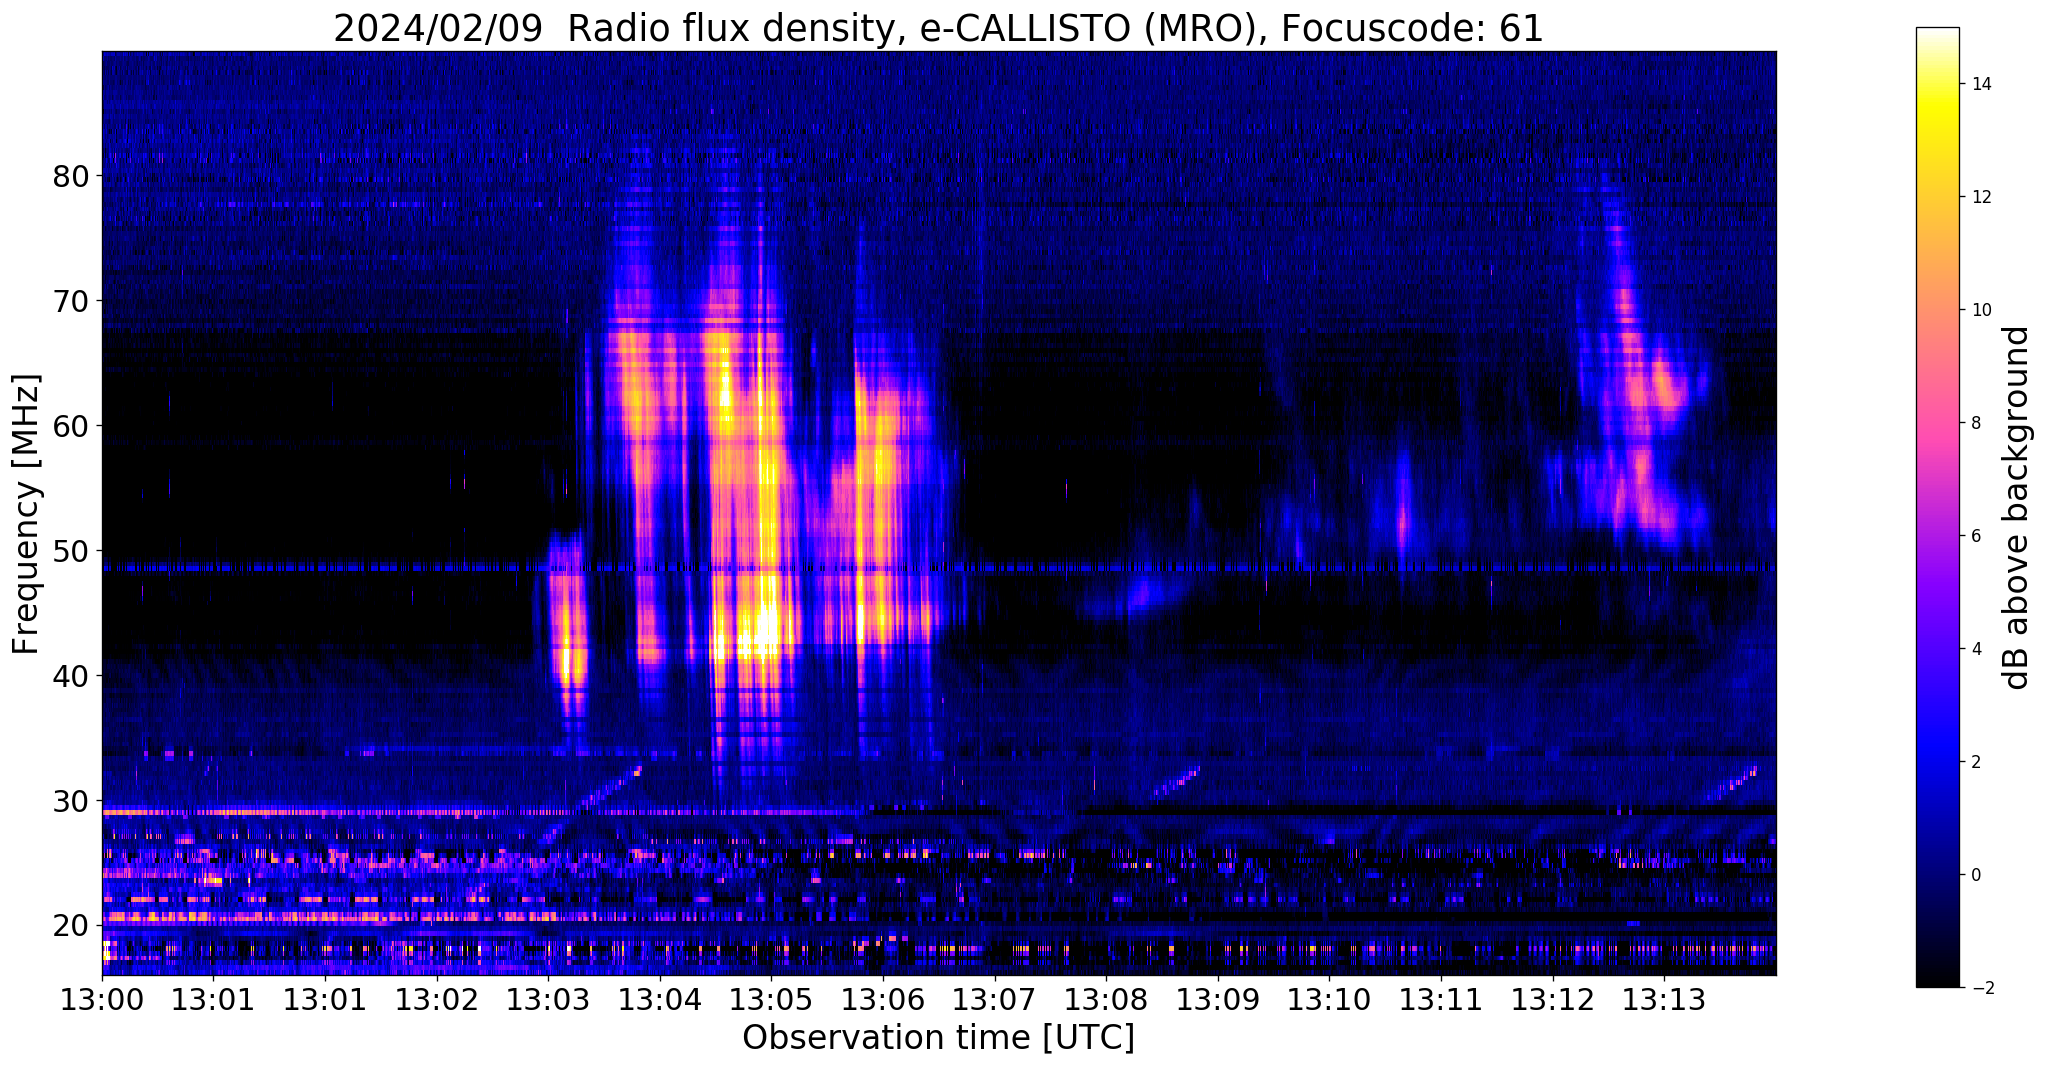This screenshot has width=2047, height=1067.
Task: Click the isolated bright burst near 13:03, 40 MHz
Action: [568, 640]
